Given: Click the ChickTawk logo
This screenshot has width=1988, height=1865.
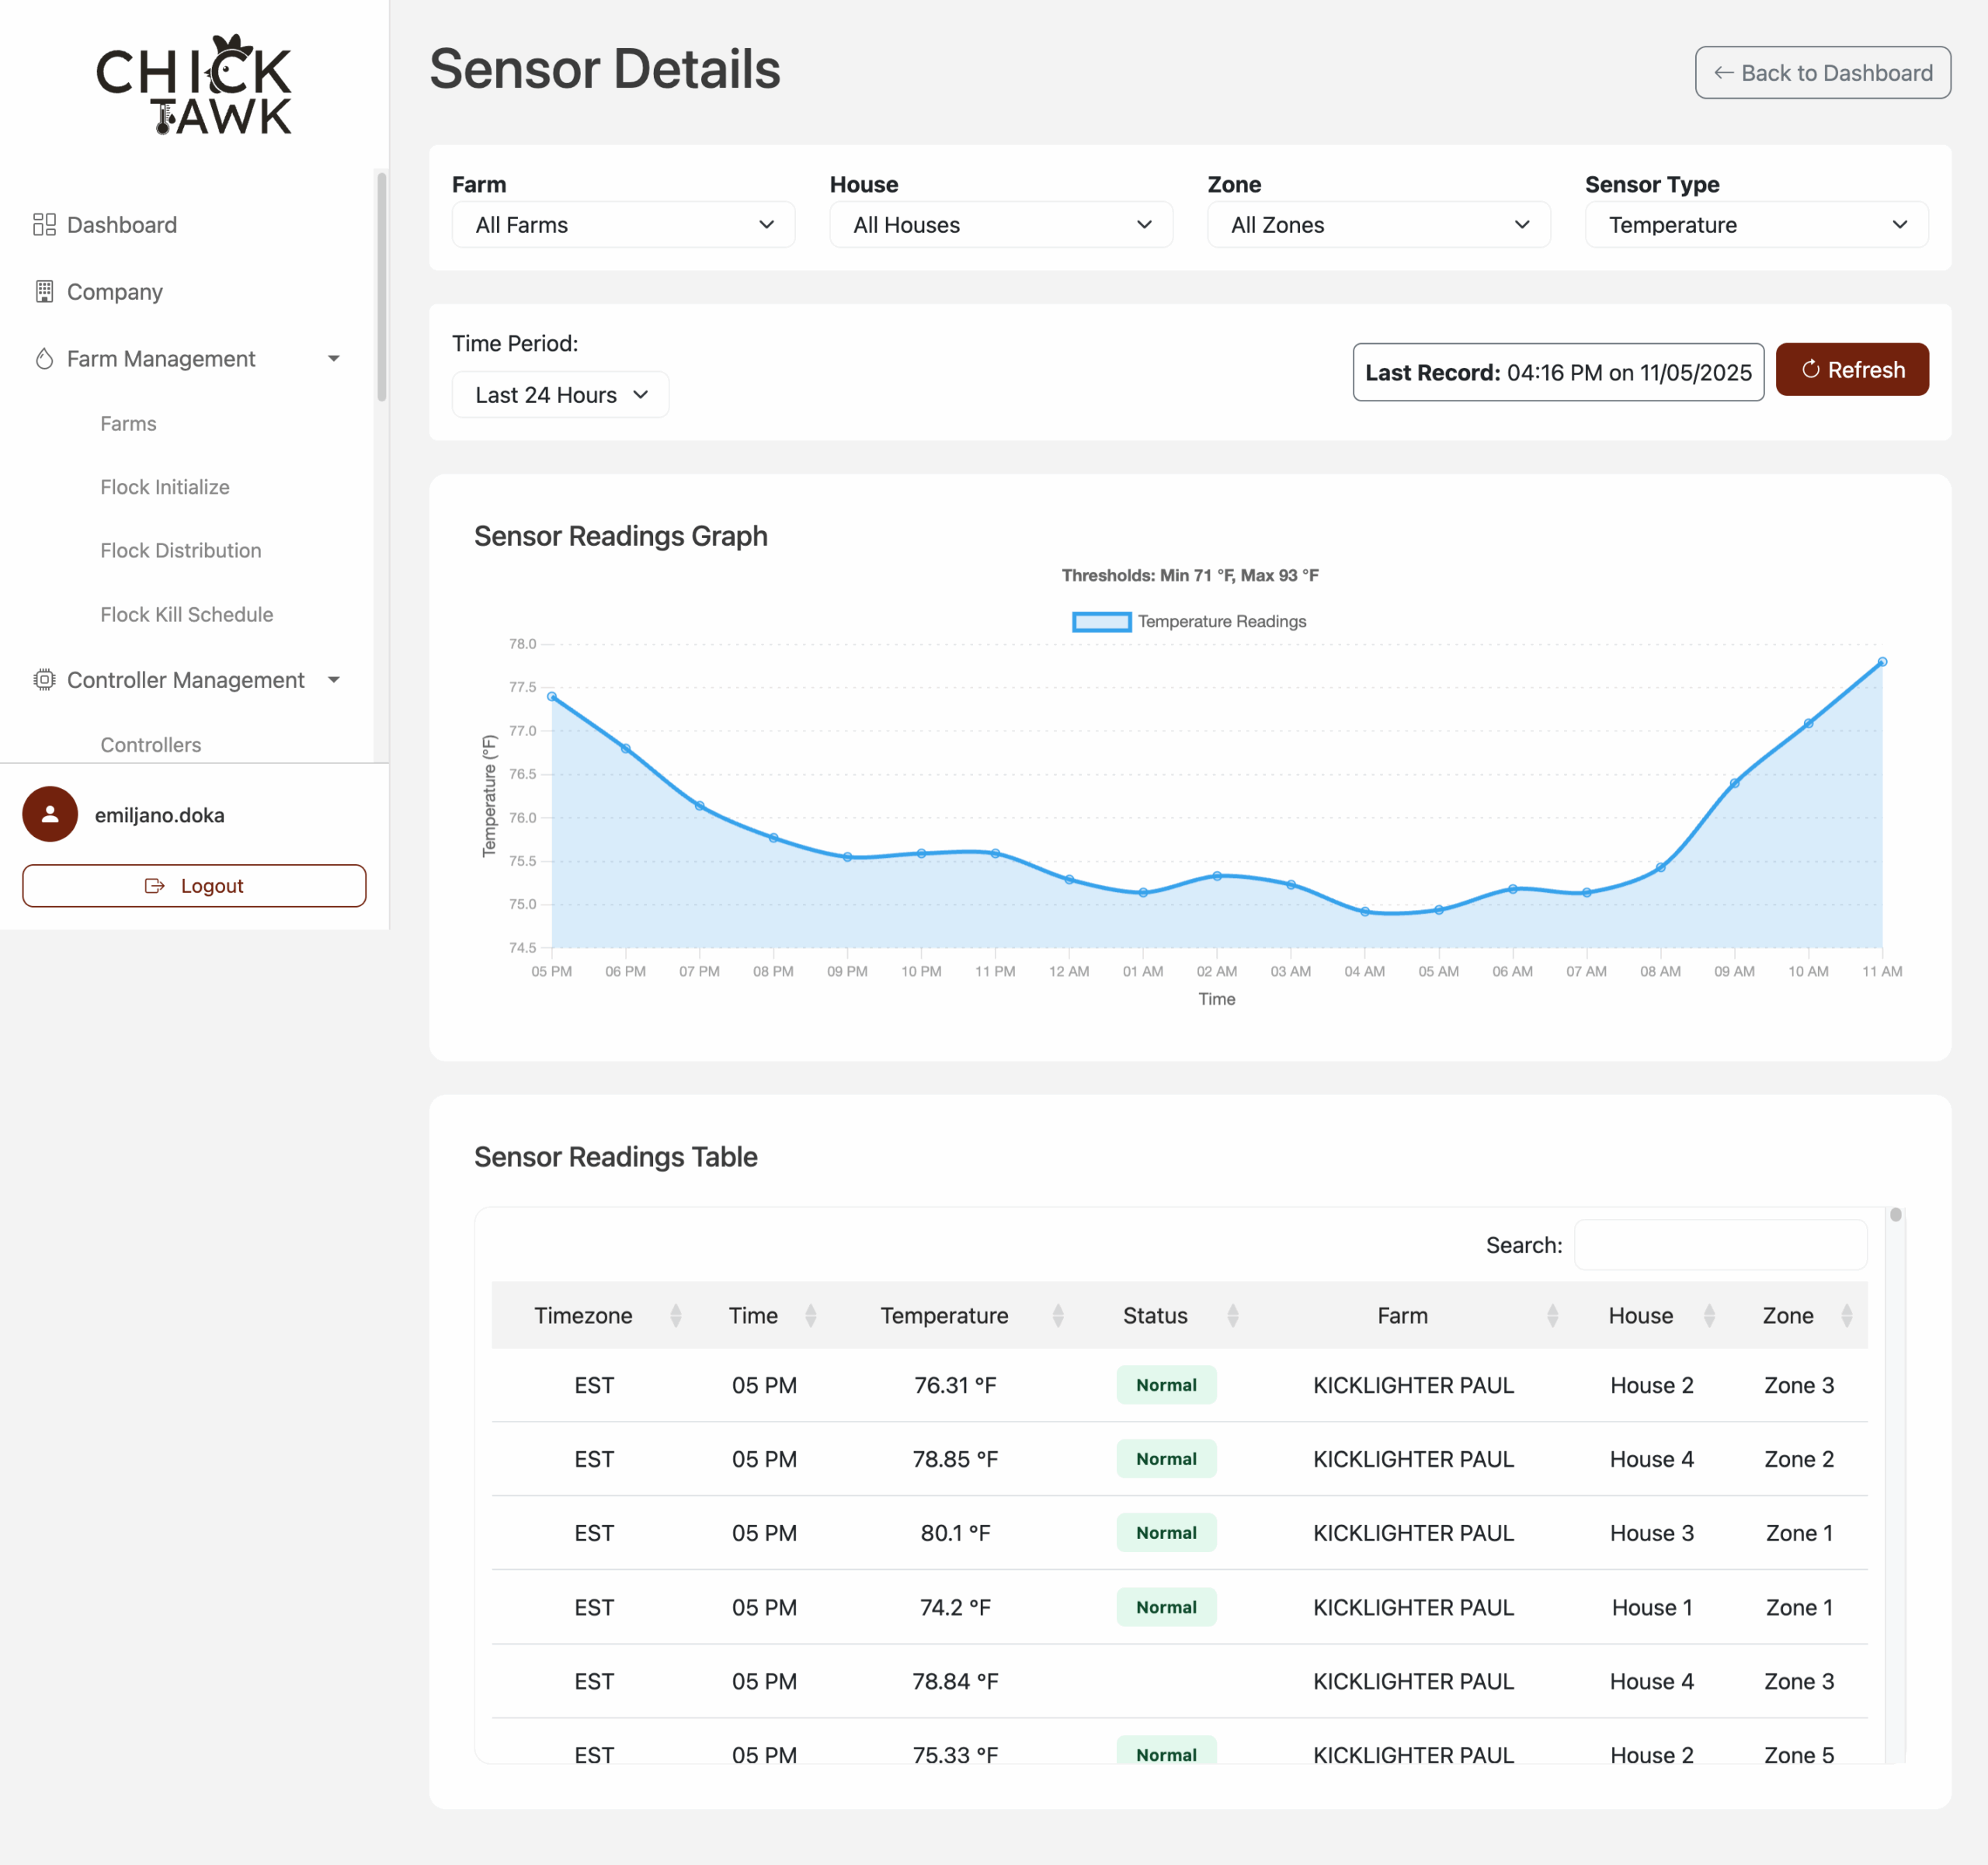Looking at the screenshot, I should tap(194, 86).
